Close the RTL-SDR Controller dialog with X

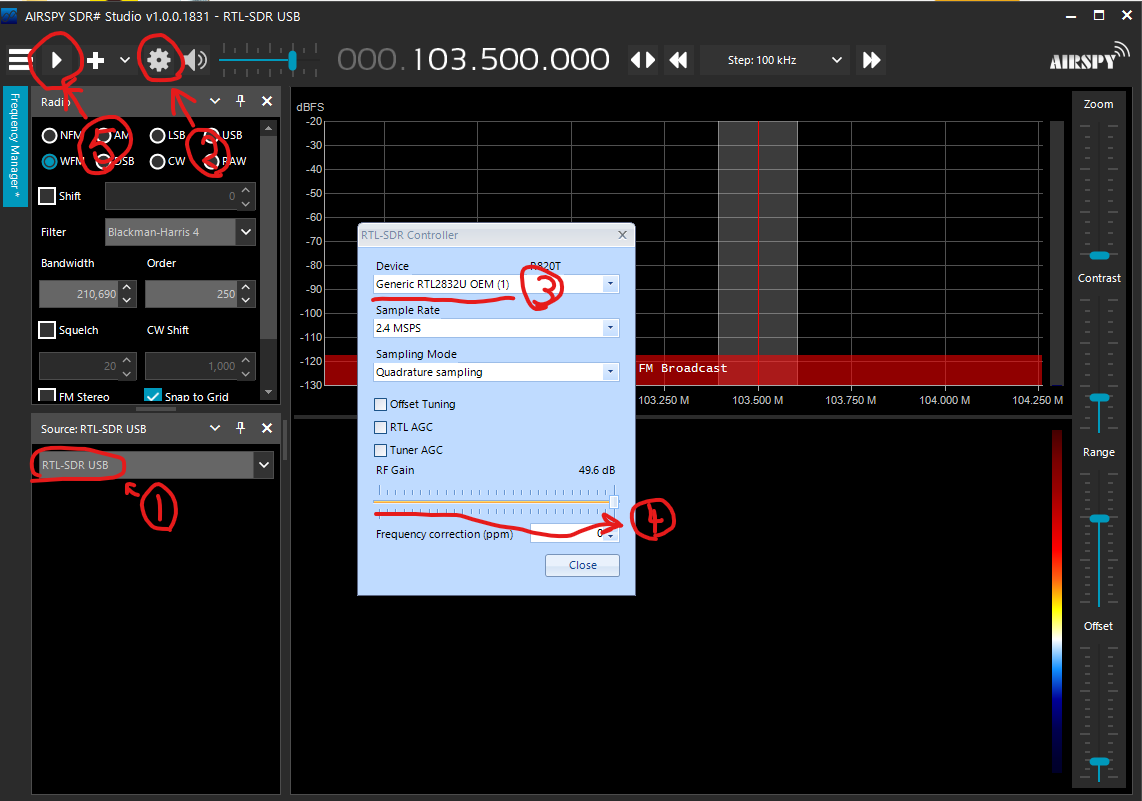click(x=622, y=234)
